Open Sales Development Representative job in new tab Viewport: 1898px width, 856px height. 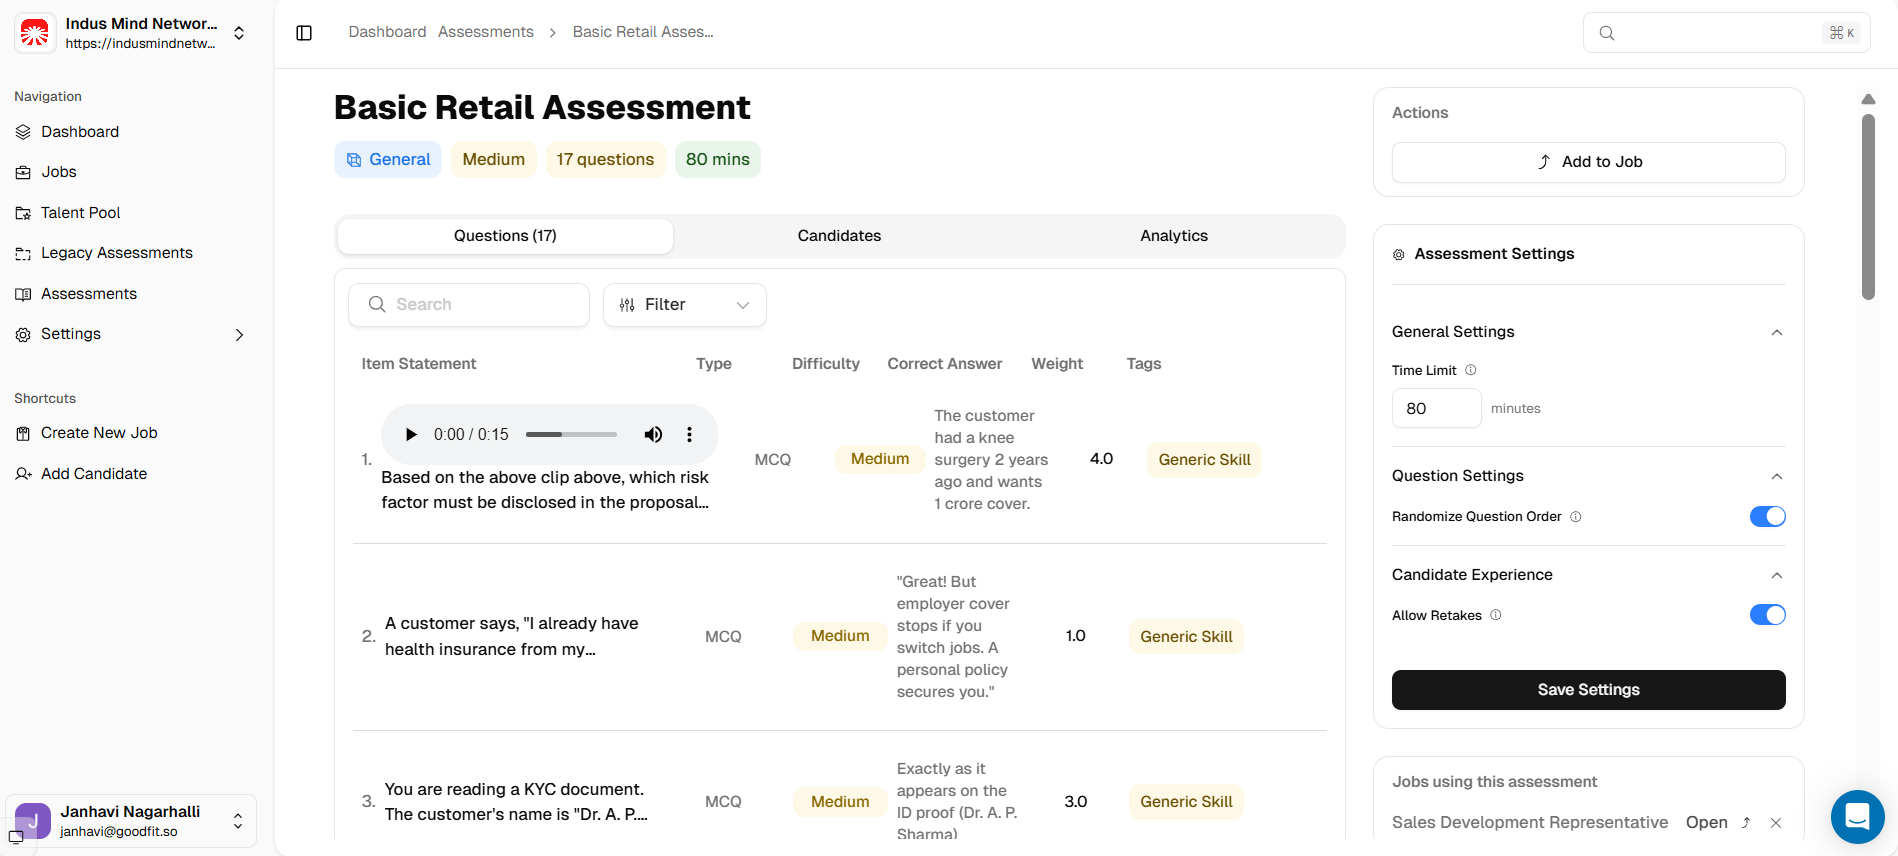(x=1746, y=823)
